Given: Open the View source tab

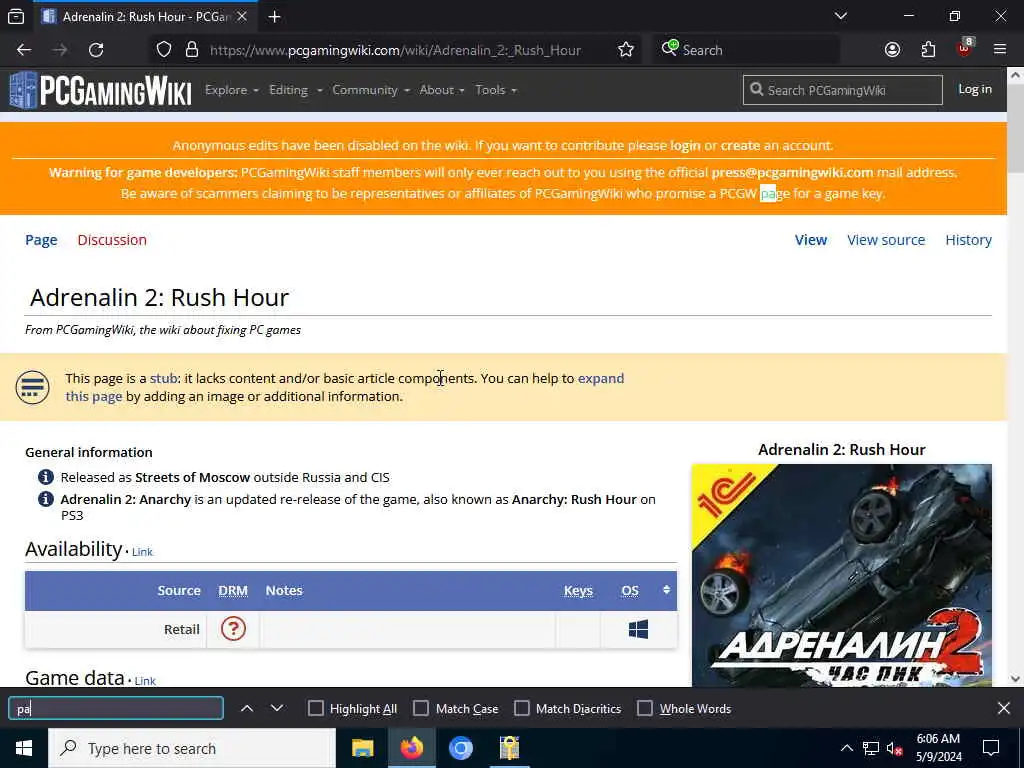Looking at the screenshot, I should point(886,240).
